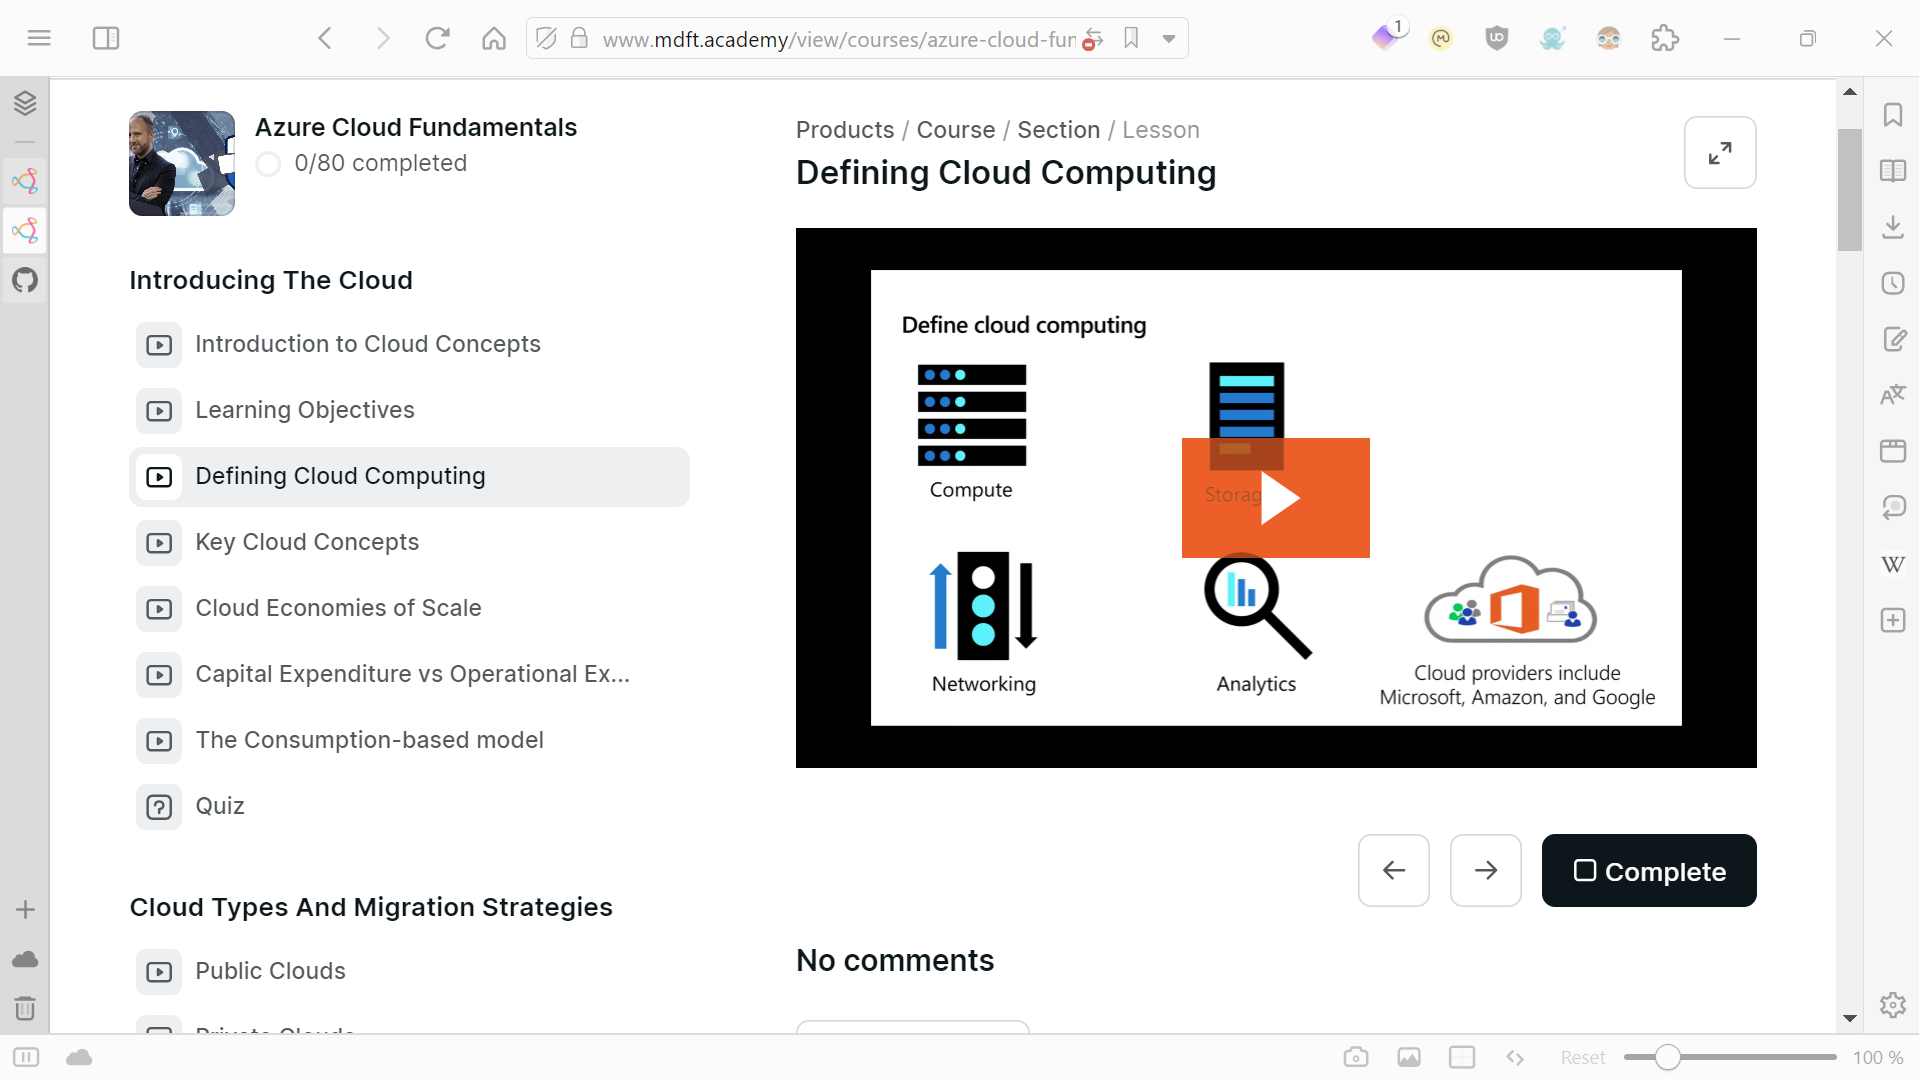
Task: Open browser Settings via the gear icon
Action: click(1893, 1005)
